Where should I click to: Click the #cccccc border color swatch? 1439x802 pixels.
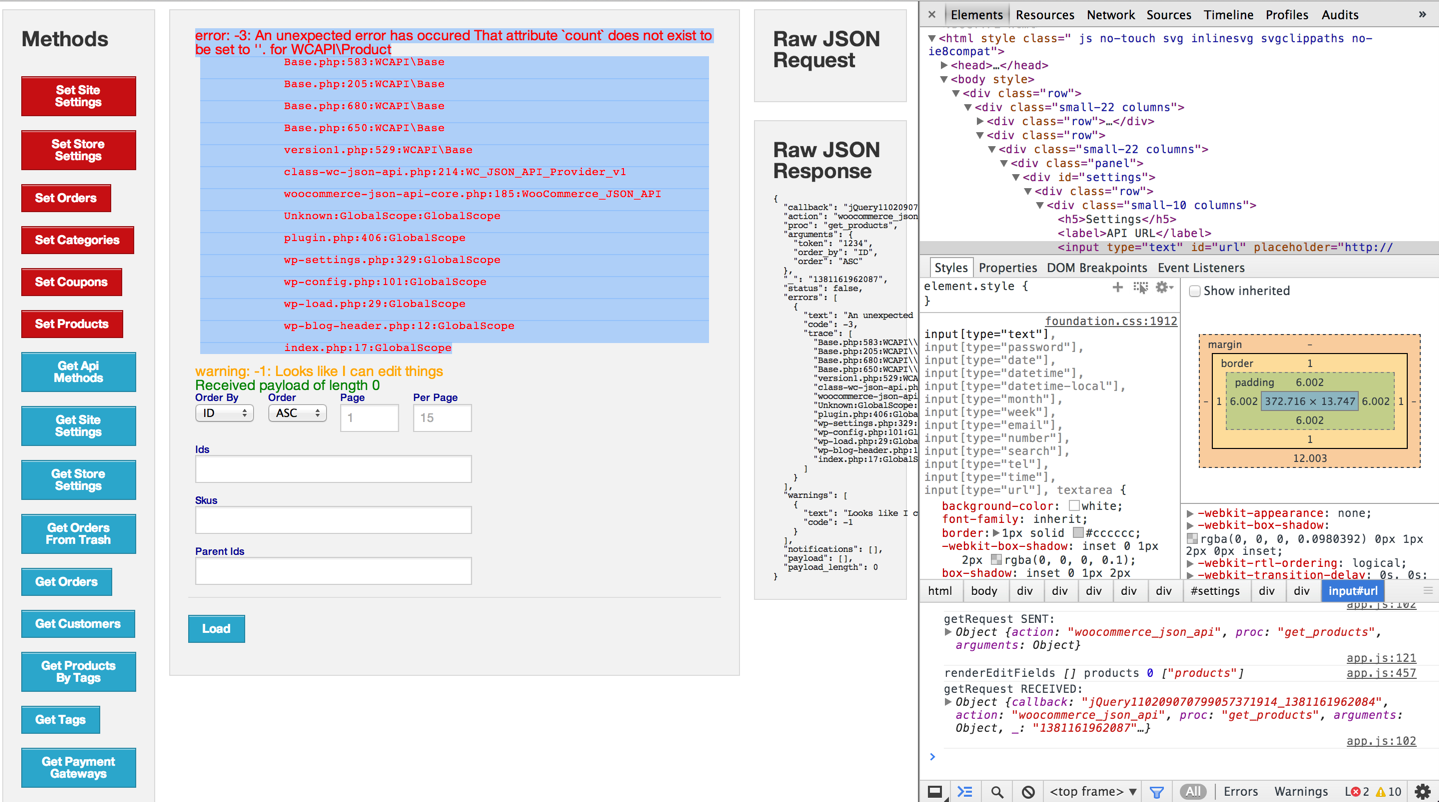[x=1078, y=533]
